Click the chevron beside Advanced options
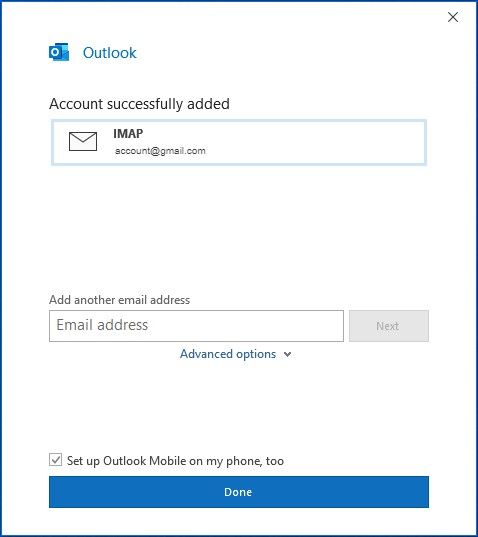Image resolution: width=478 pixels, height=537 pixels. click(288, 354)
